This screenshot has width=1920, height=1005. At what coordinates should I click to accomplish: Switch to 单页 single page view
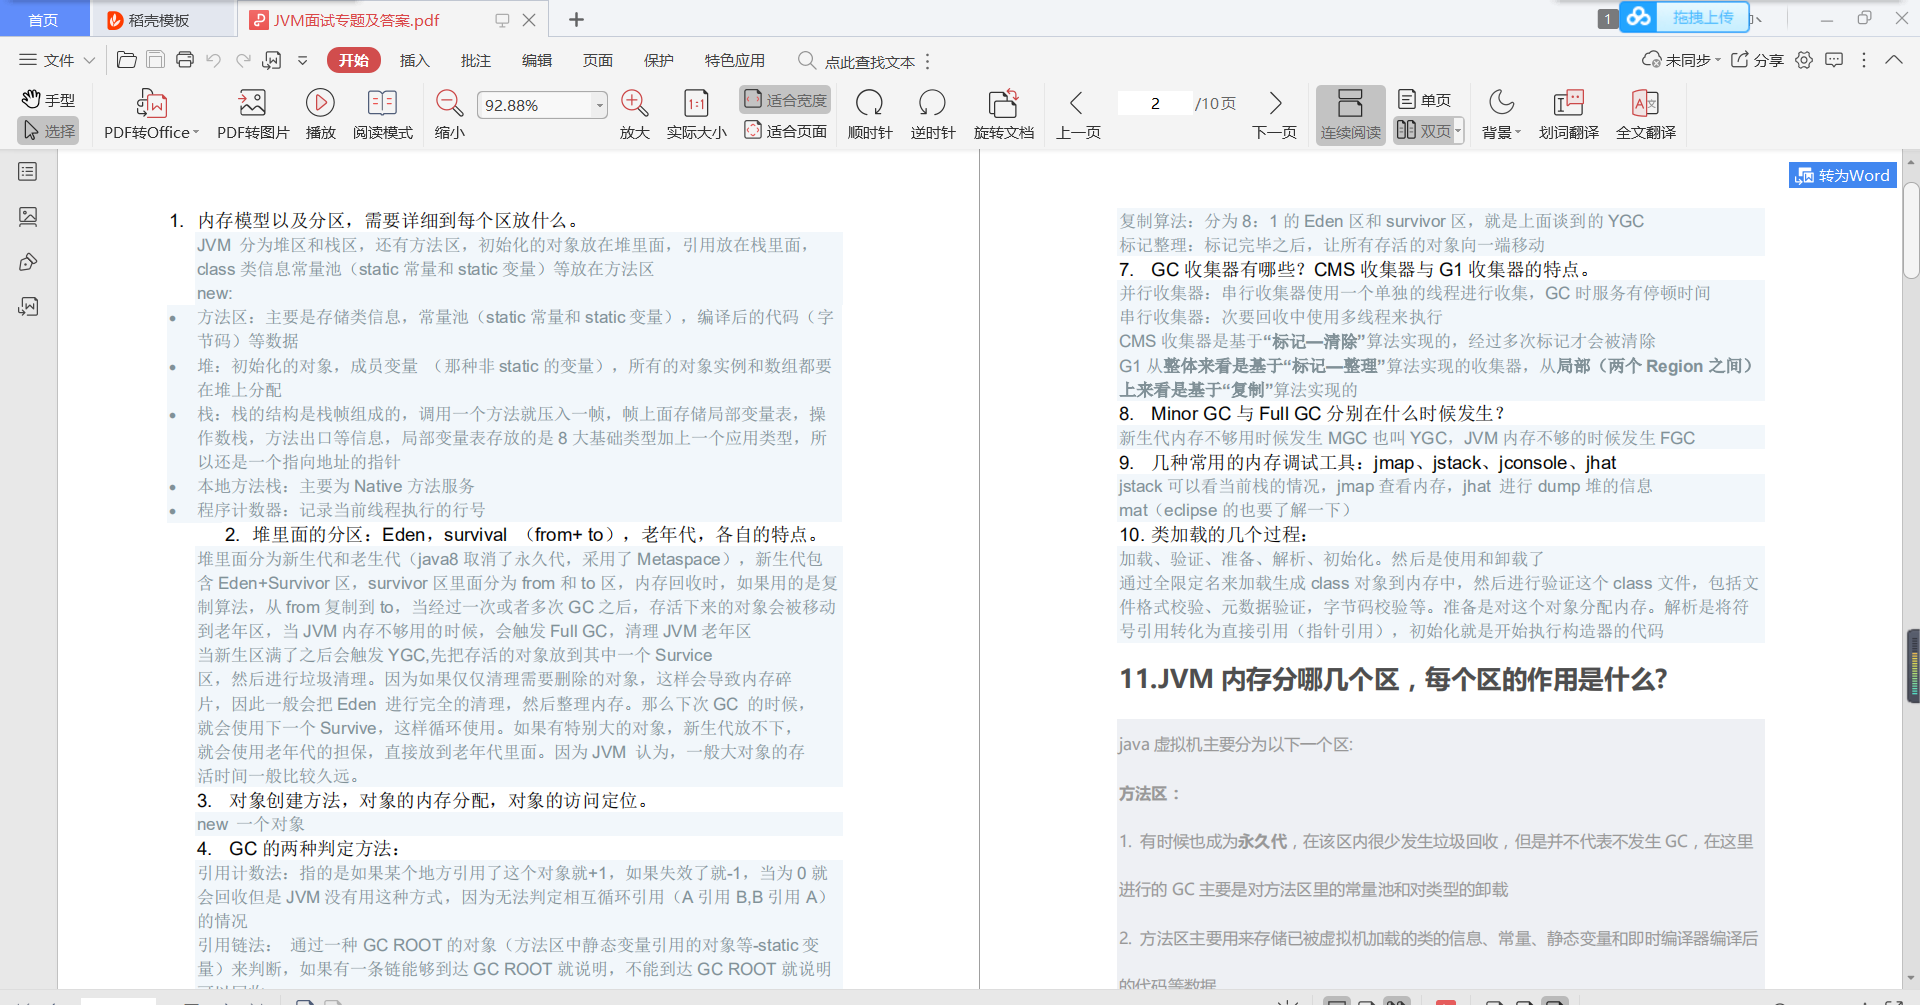(x=1424, y=100)
